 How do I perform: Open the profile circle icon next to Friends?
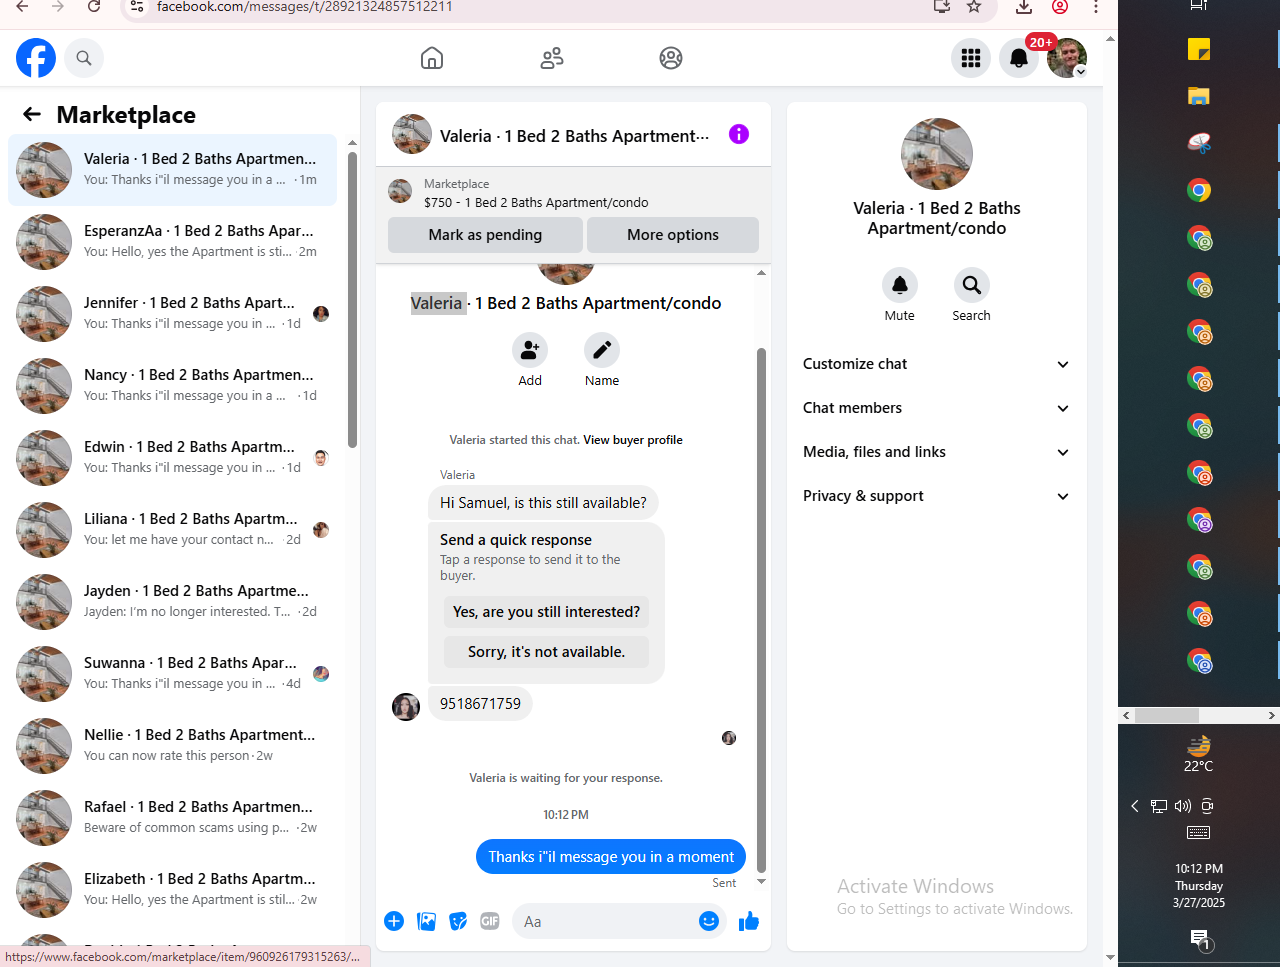[671, 58]
